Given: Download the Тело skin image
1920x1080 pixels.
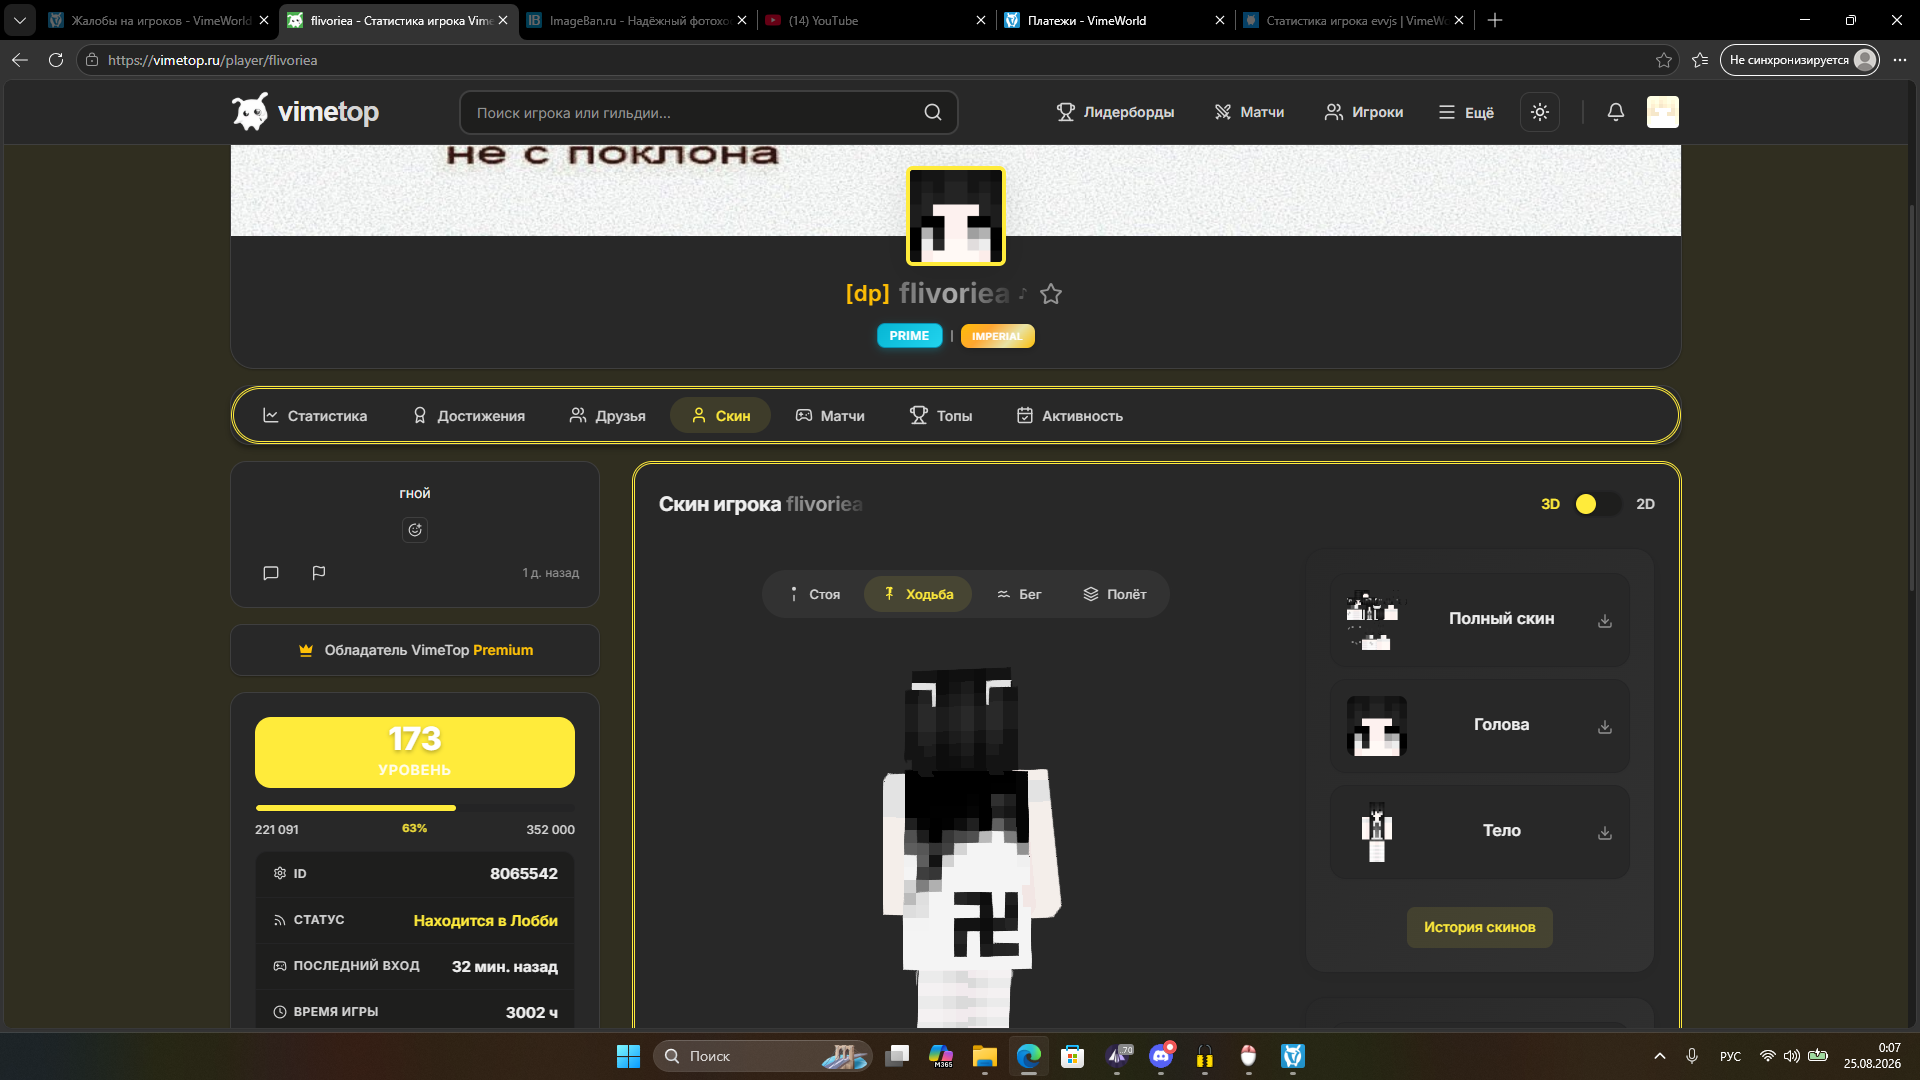Looking at the screenshot, I should click(1604, 833).
